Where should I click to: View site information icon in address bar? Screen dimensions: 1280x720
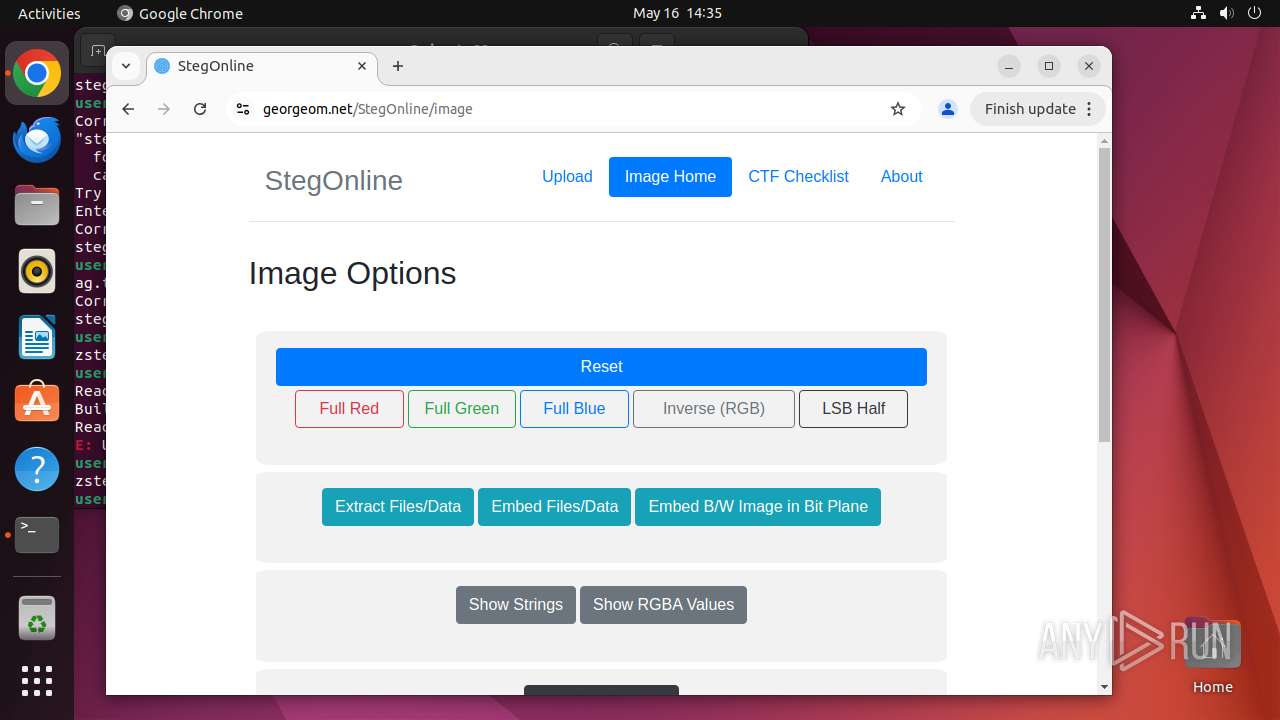point(242,109)
